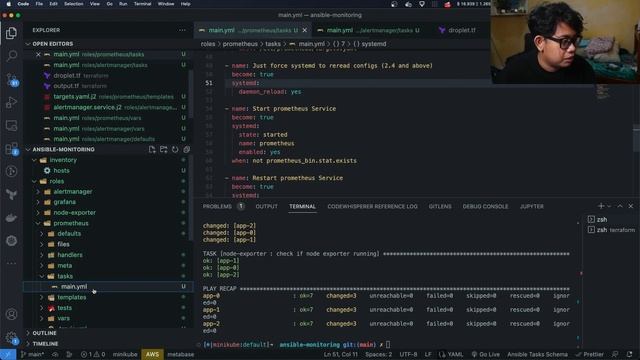
Task: Refresh the explorer file tree
Action: tap(175, 149)
